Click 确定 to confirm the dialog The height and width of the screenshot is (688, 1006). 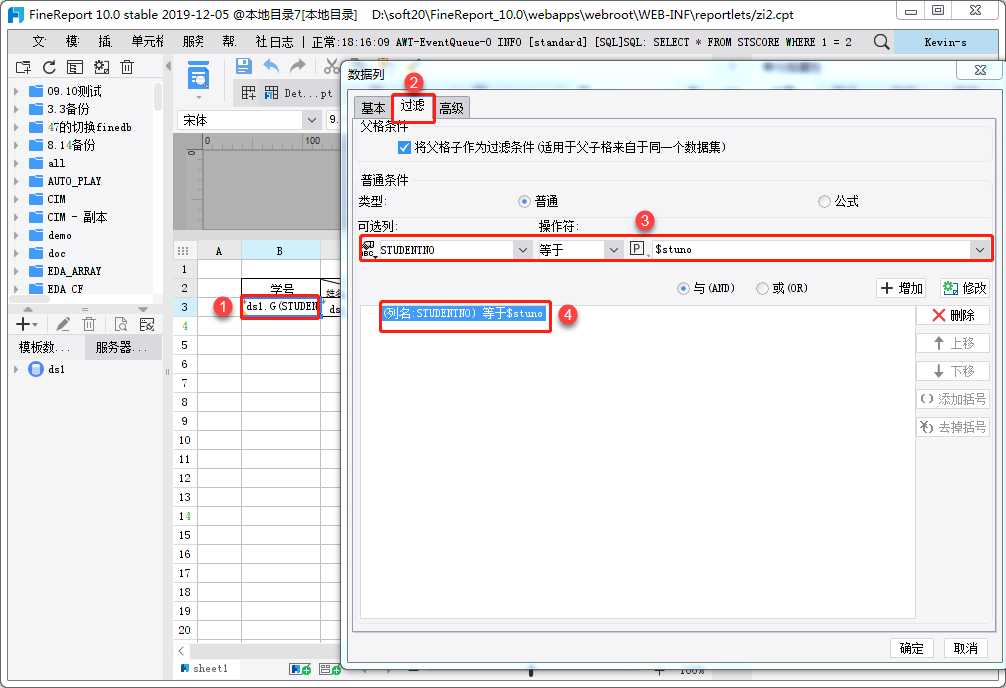click(x=911, y=648)
